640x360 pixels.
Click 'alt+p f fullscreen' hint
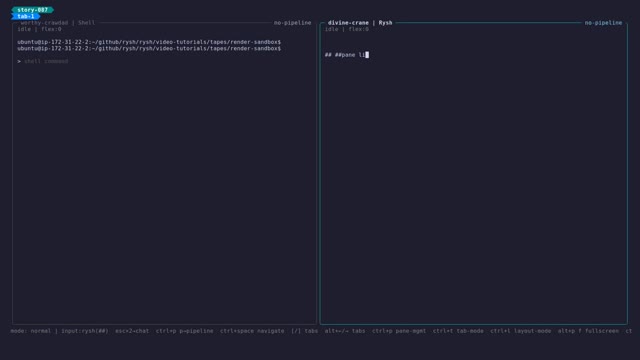pyautogui.click(x=588, y=331)
